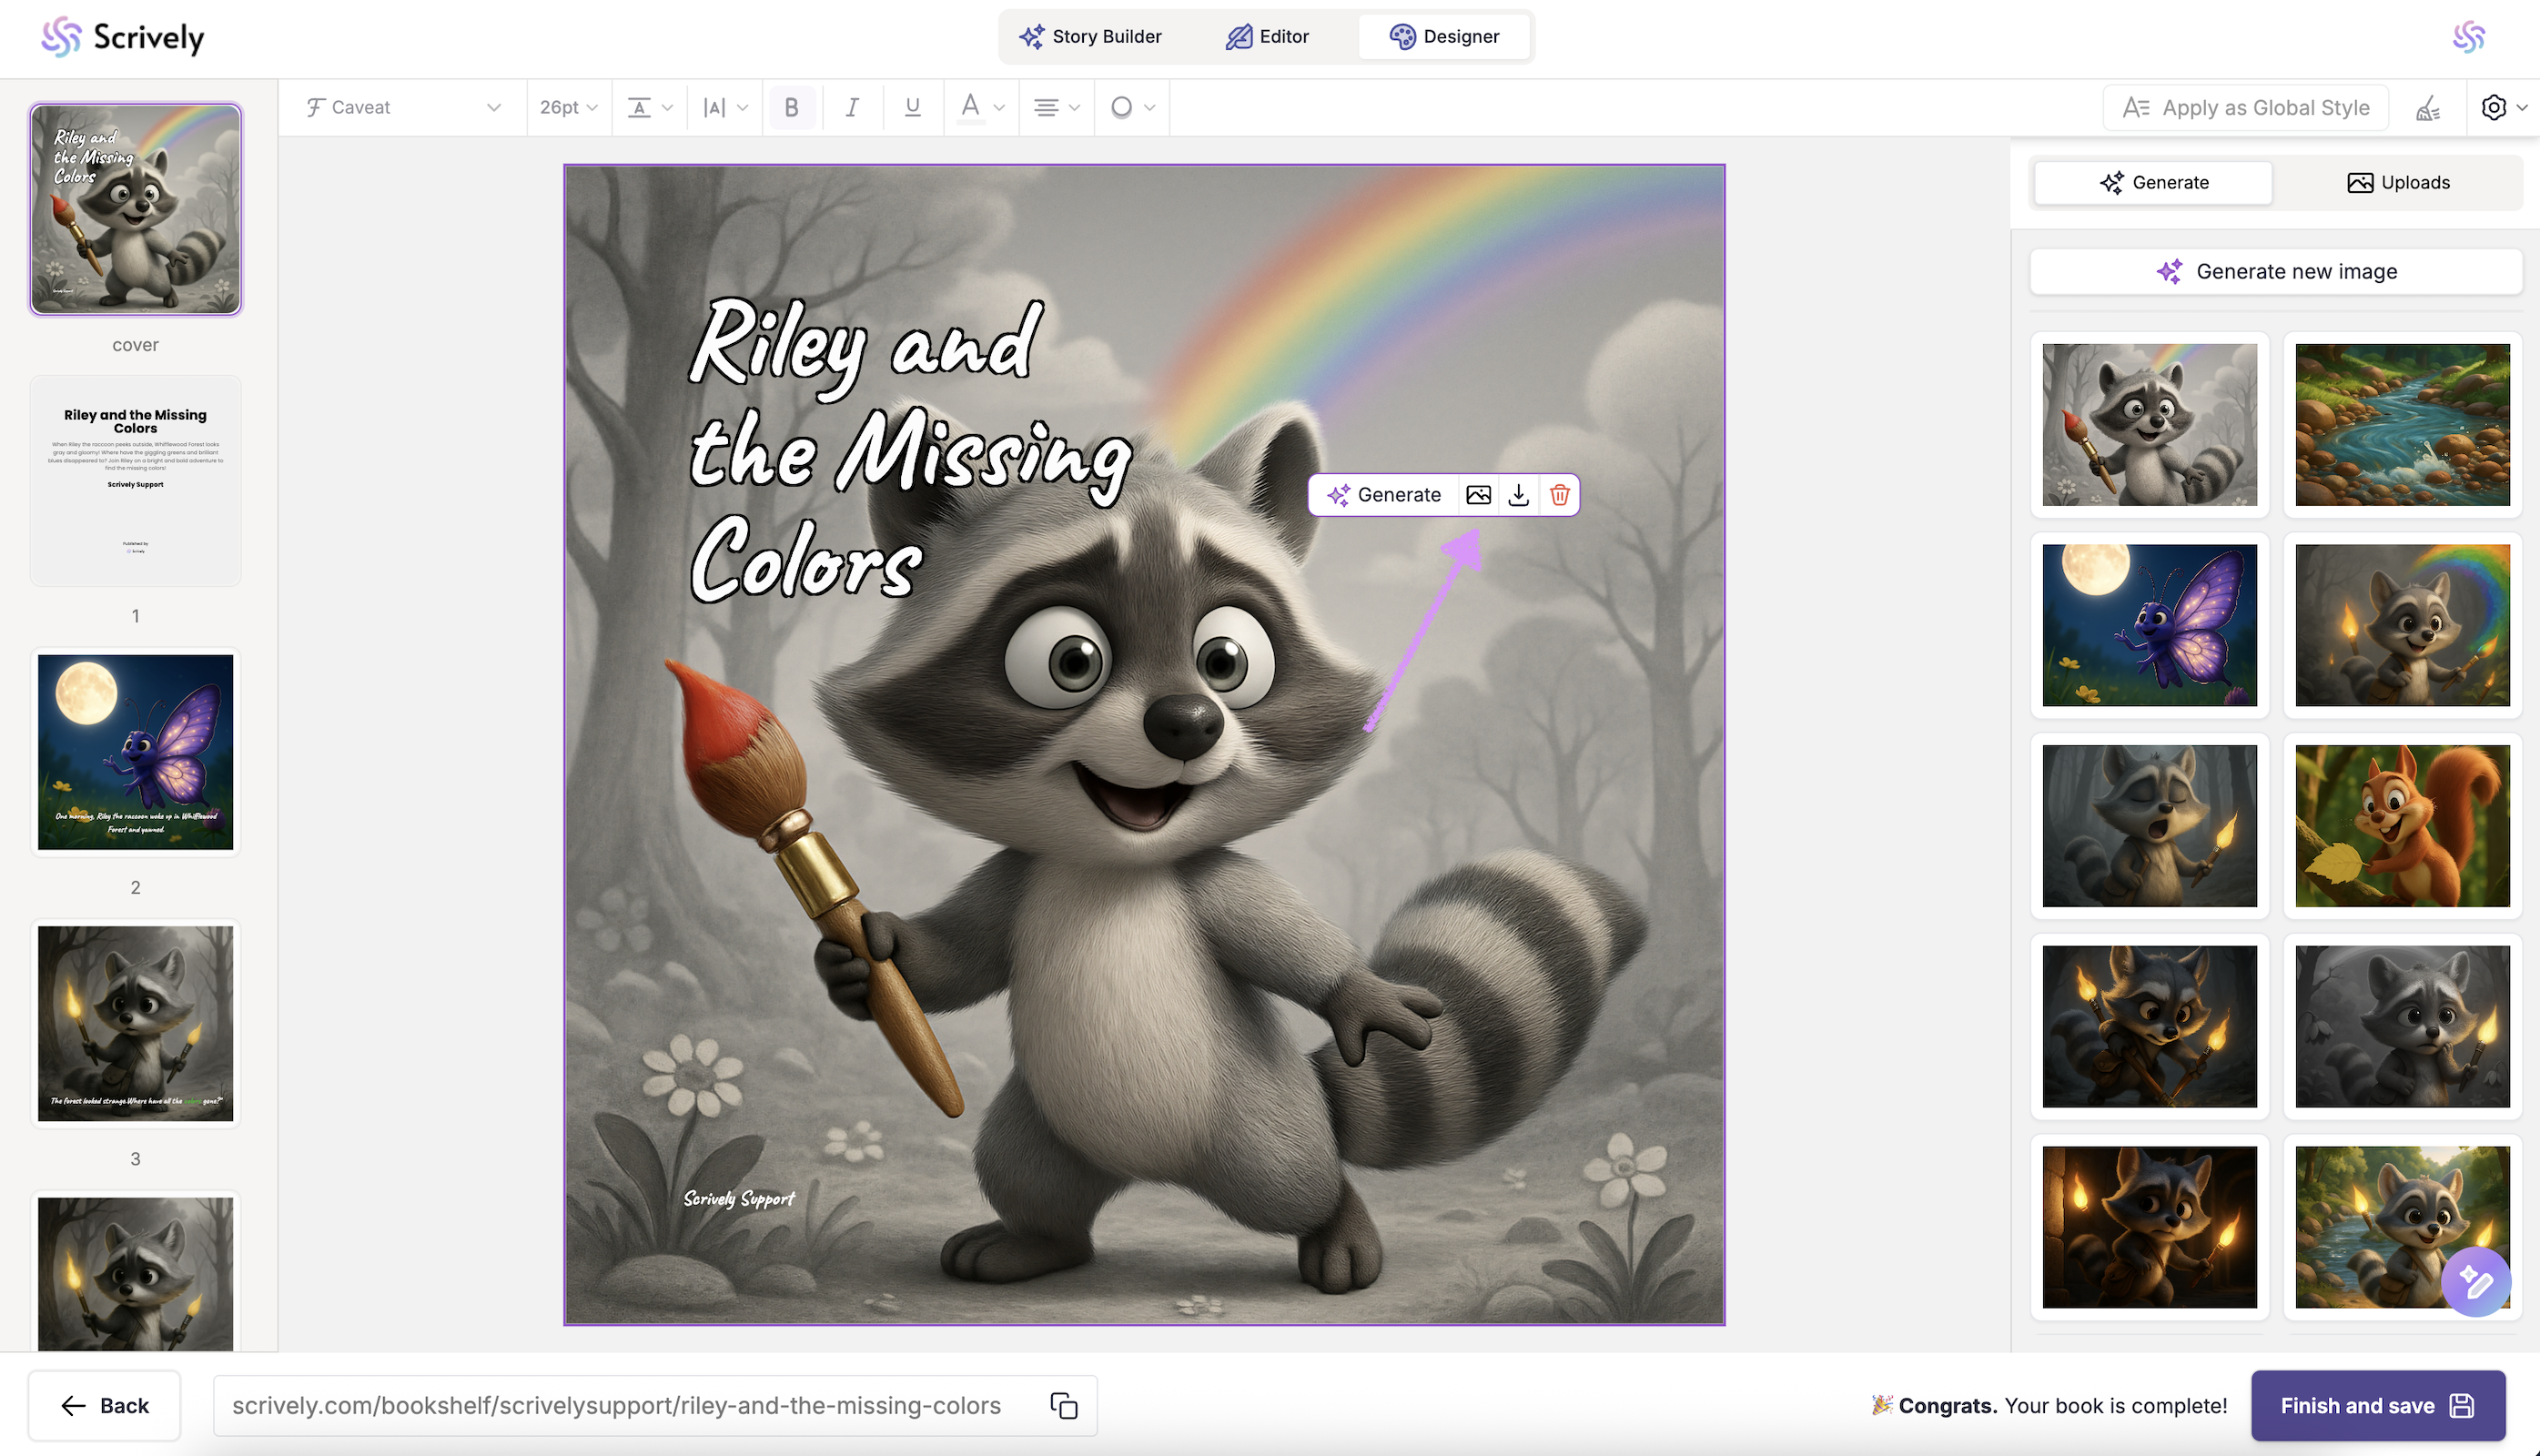The image size is (2540, 1456).
Task: Toggle underline formatting
Action: click(912, 107)
